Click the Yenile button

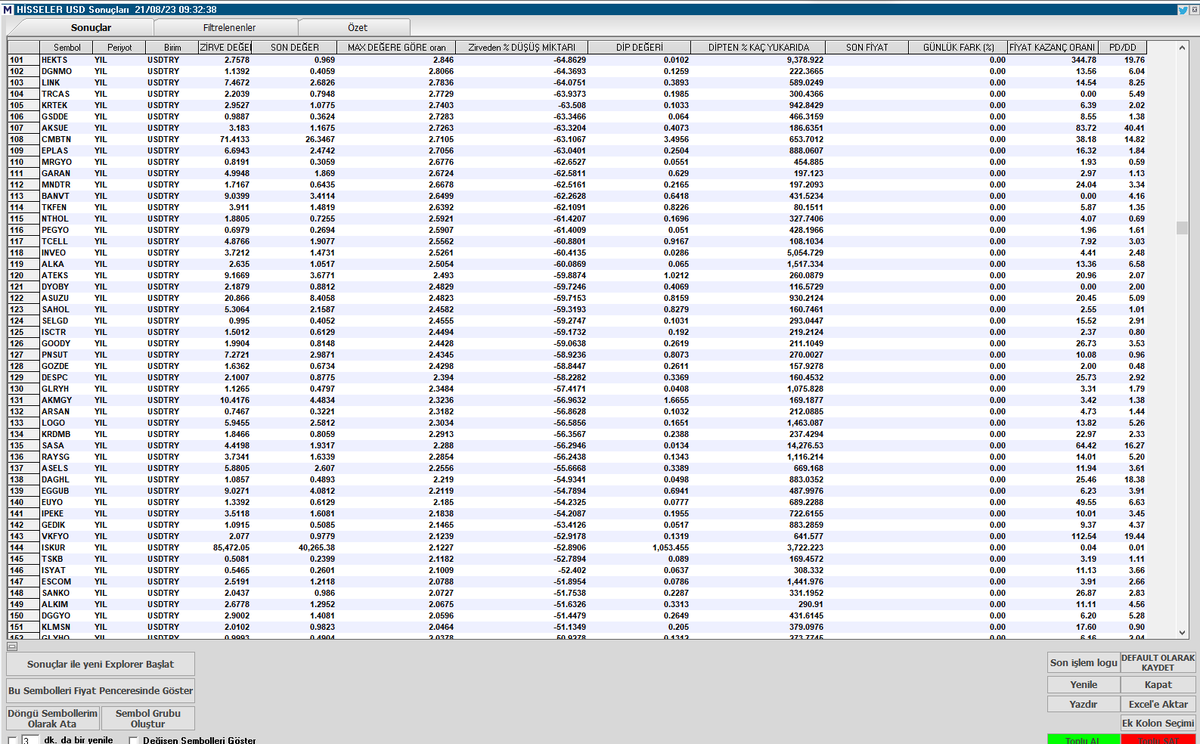click(x=1083, y=685)
